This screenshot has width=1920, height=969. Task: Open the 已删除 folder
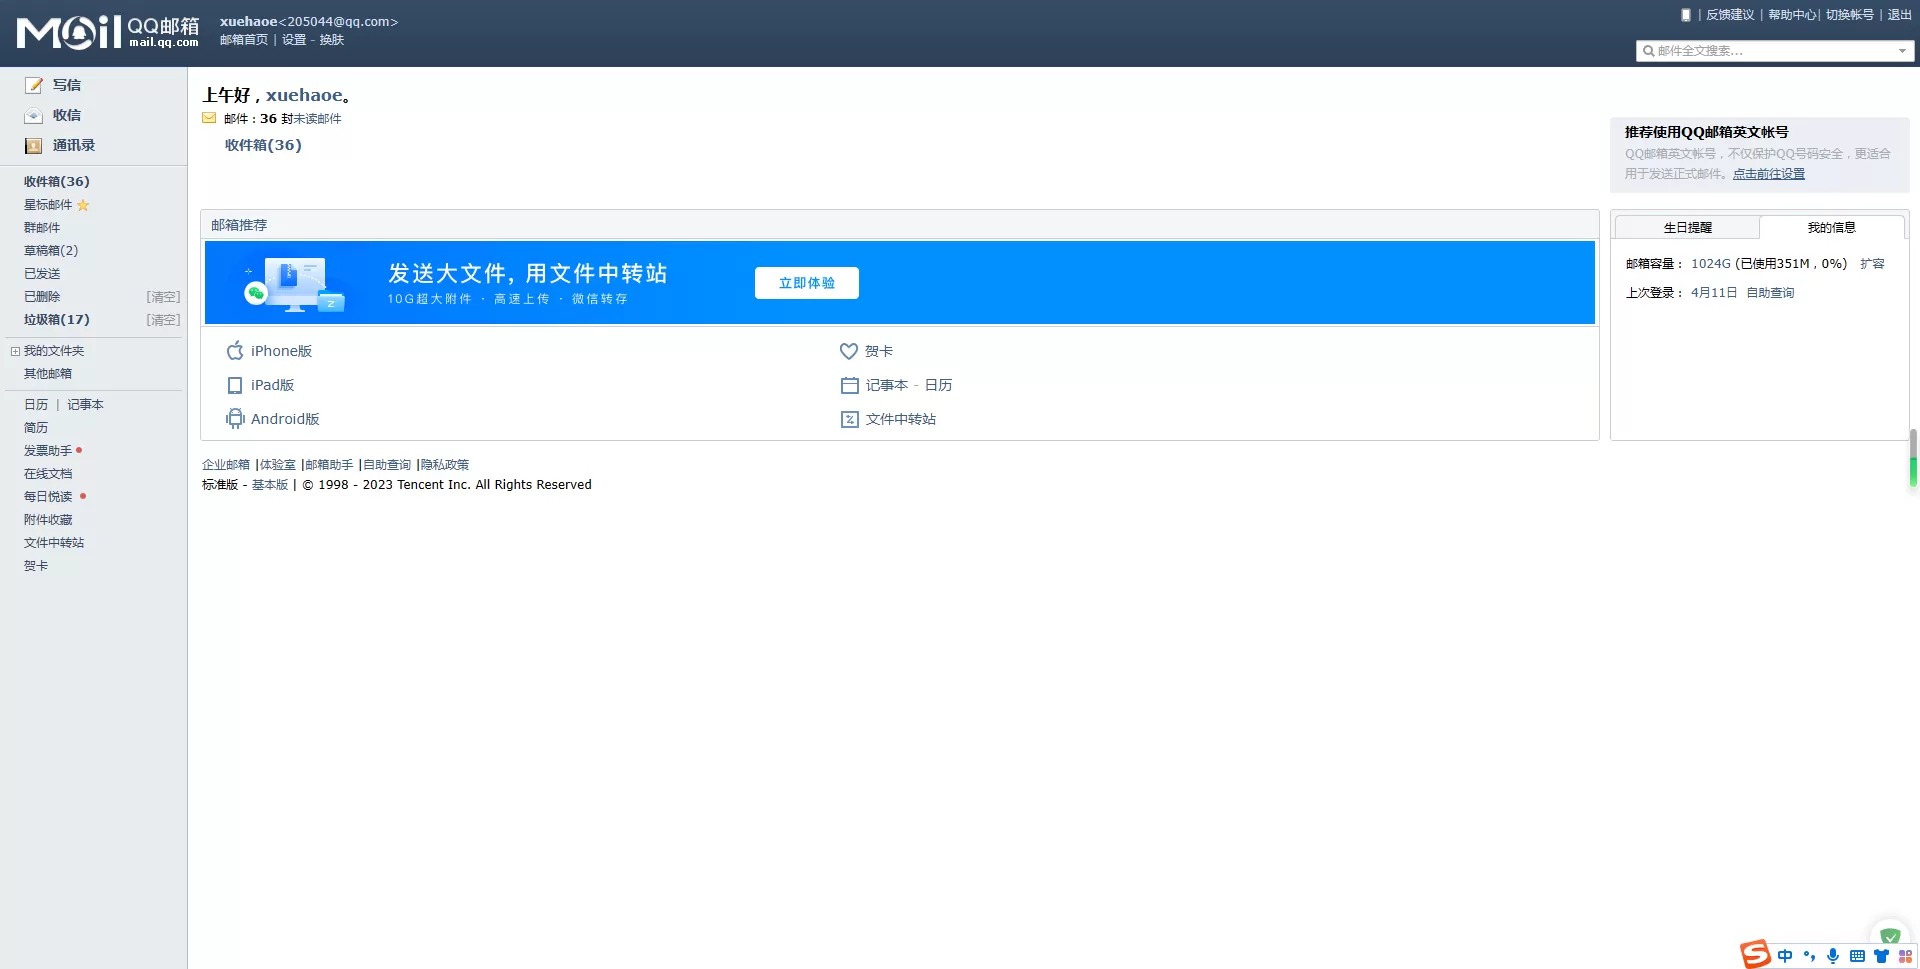click(x=42, y=297)
